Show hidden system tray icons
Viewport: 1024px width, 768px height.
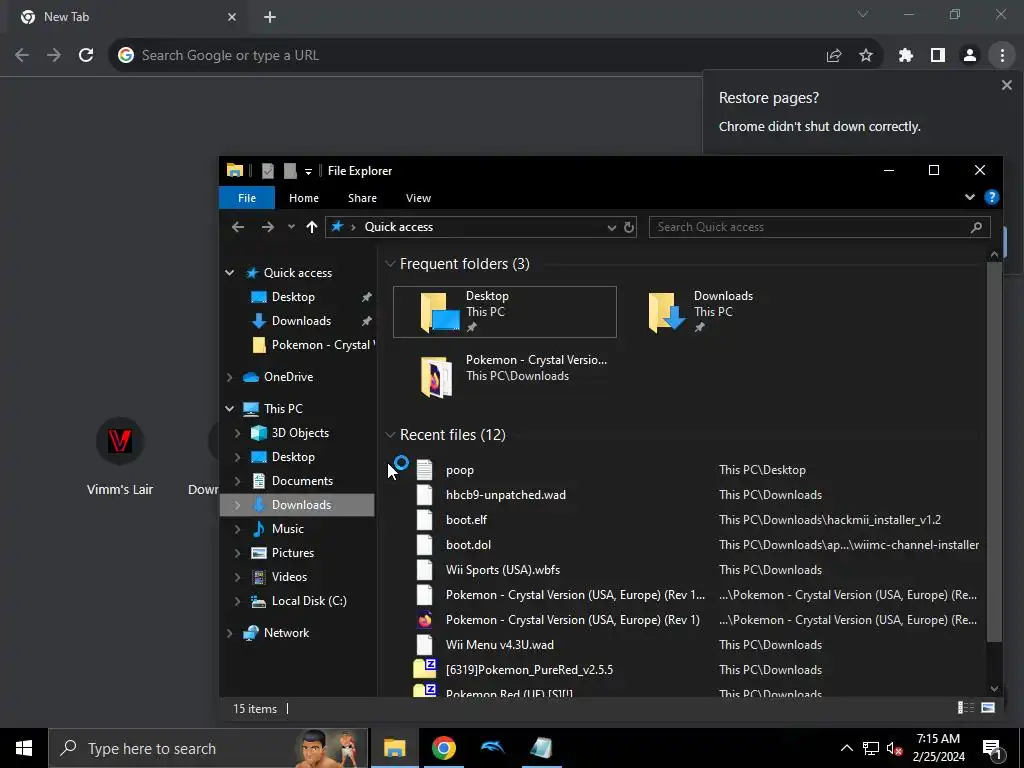tap(846, 748)
